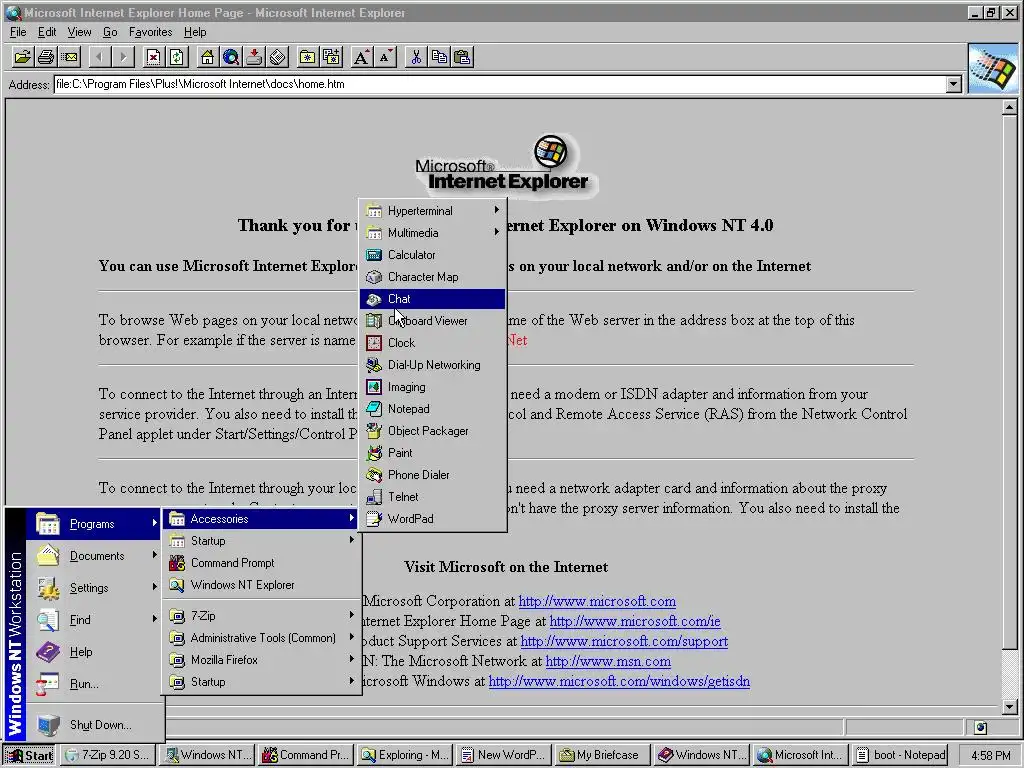The image size is (1024, 768).
Task: Follow the microsoft.com/windows/getisdn link
Action: click(x=619, y=682)
